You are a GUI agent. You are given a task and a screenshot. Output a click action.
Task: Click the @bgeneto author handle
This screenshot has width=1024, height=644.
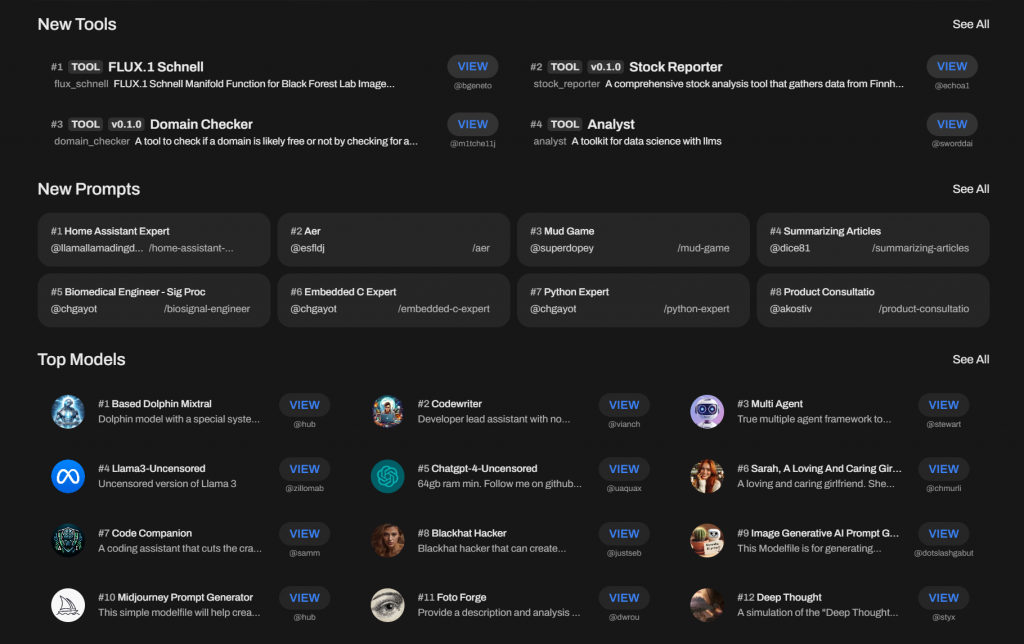tap(473, 86)
